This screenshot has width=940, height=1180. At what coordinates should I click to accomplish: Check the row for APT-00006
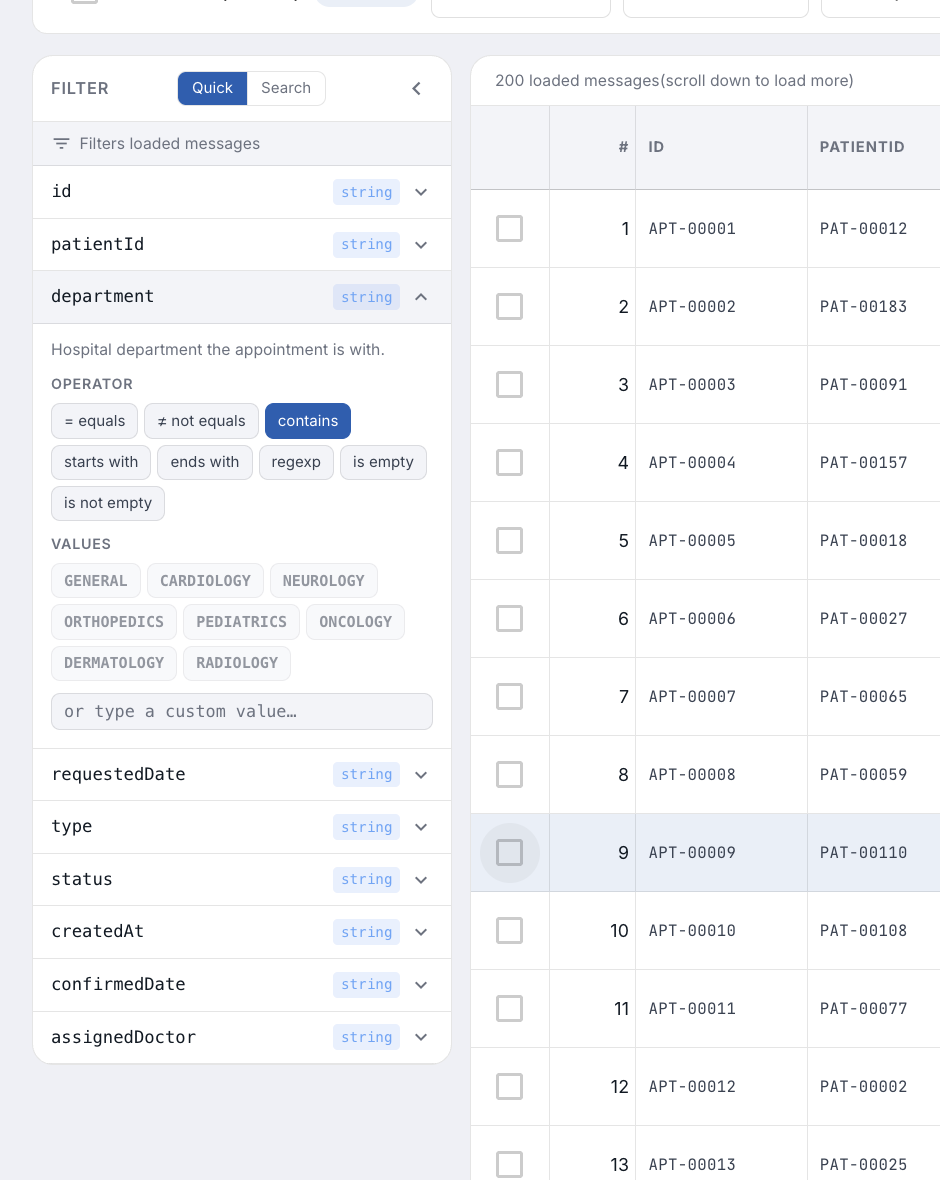[x=510, y=619]
